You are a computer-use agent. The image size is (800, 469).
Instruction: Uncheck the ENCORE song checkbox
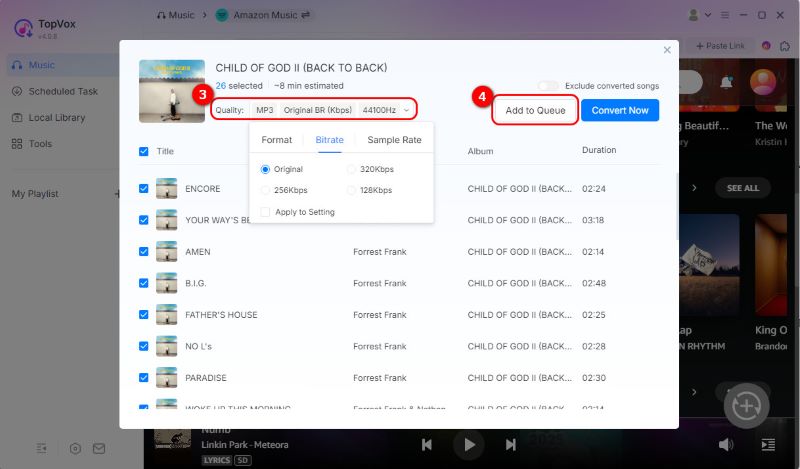click(x=143, y=189)
